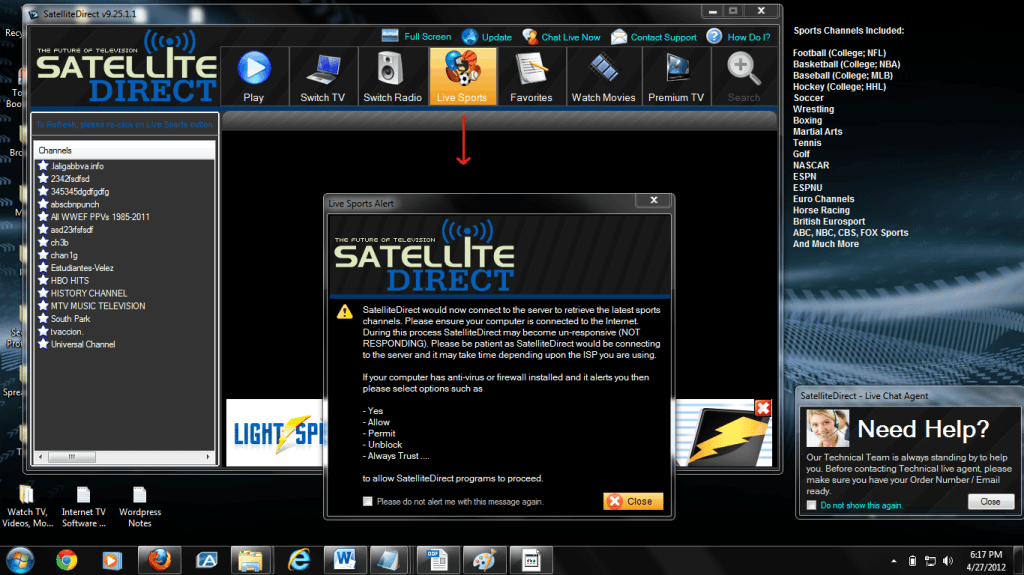Viewport: 1024px width, 575px height.
Task: Open Watch Movies section
Action: pyautogui.click(x=603, y=76)
